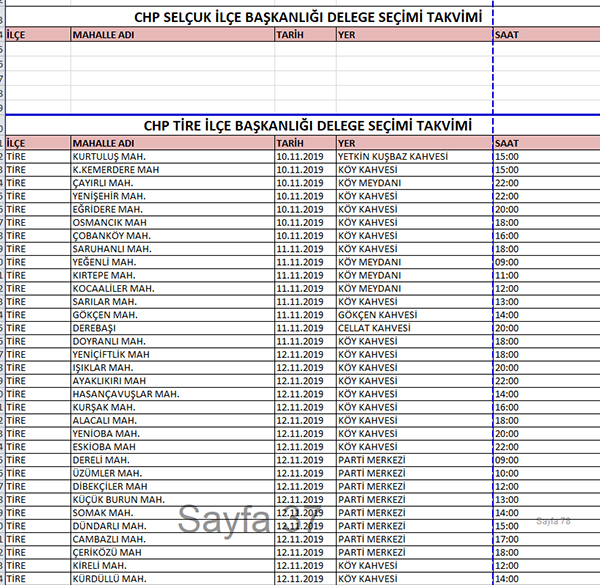Select the ESKİOBA MAH cell
The height and width of the screenshot is (585, 600).
click(x=173, y=447)
